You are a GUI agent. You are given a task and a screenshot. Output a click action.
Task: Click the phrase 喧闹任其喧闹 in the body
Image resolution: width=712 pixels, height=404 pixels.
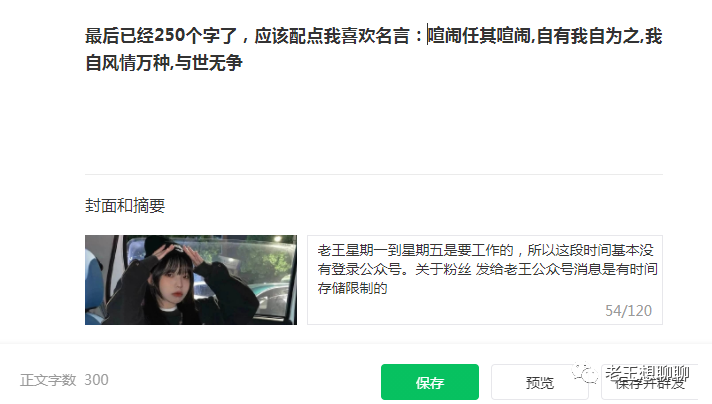click(x=479, y=35)
